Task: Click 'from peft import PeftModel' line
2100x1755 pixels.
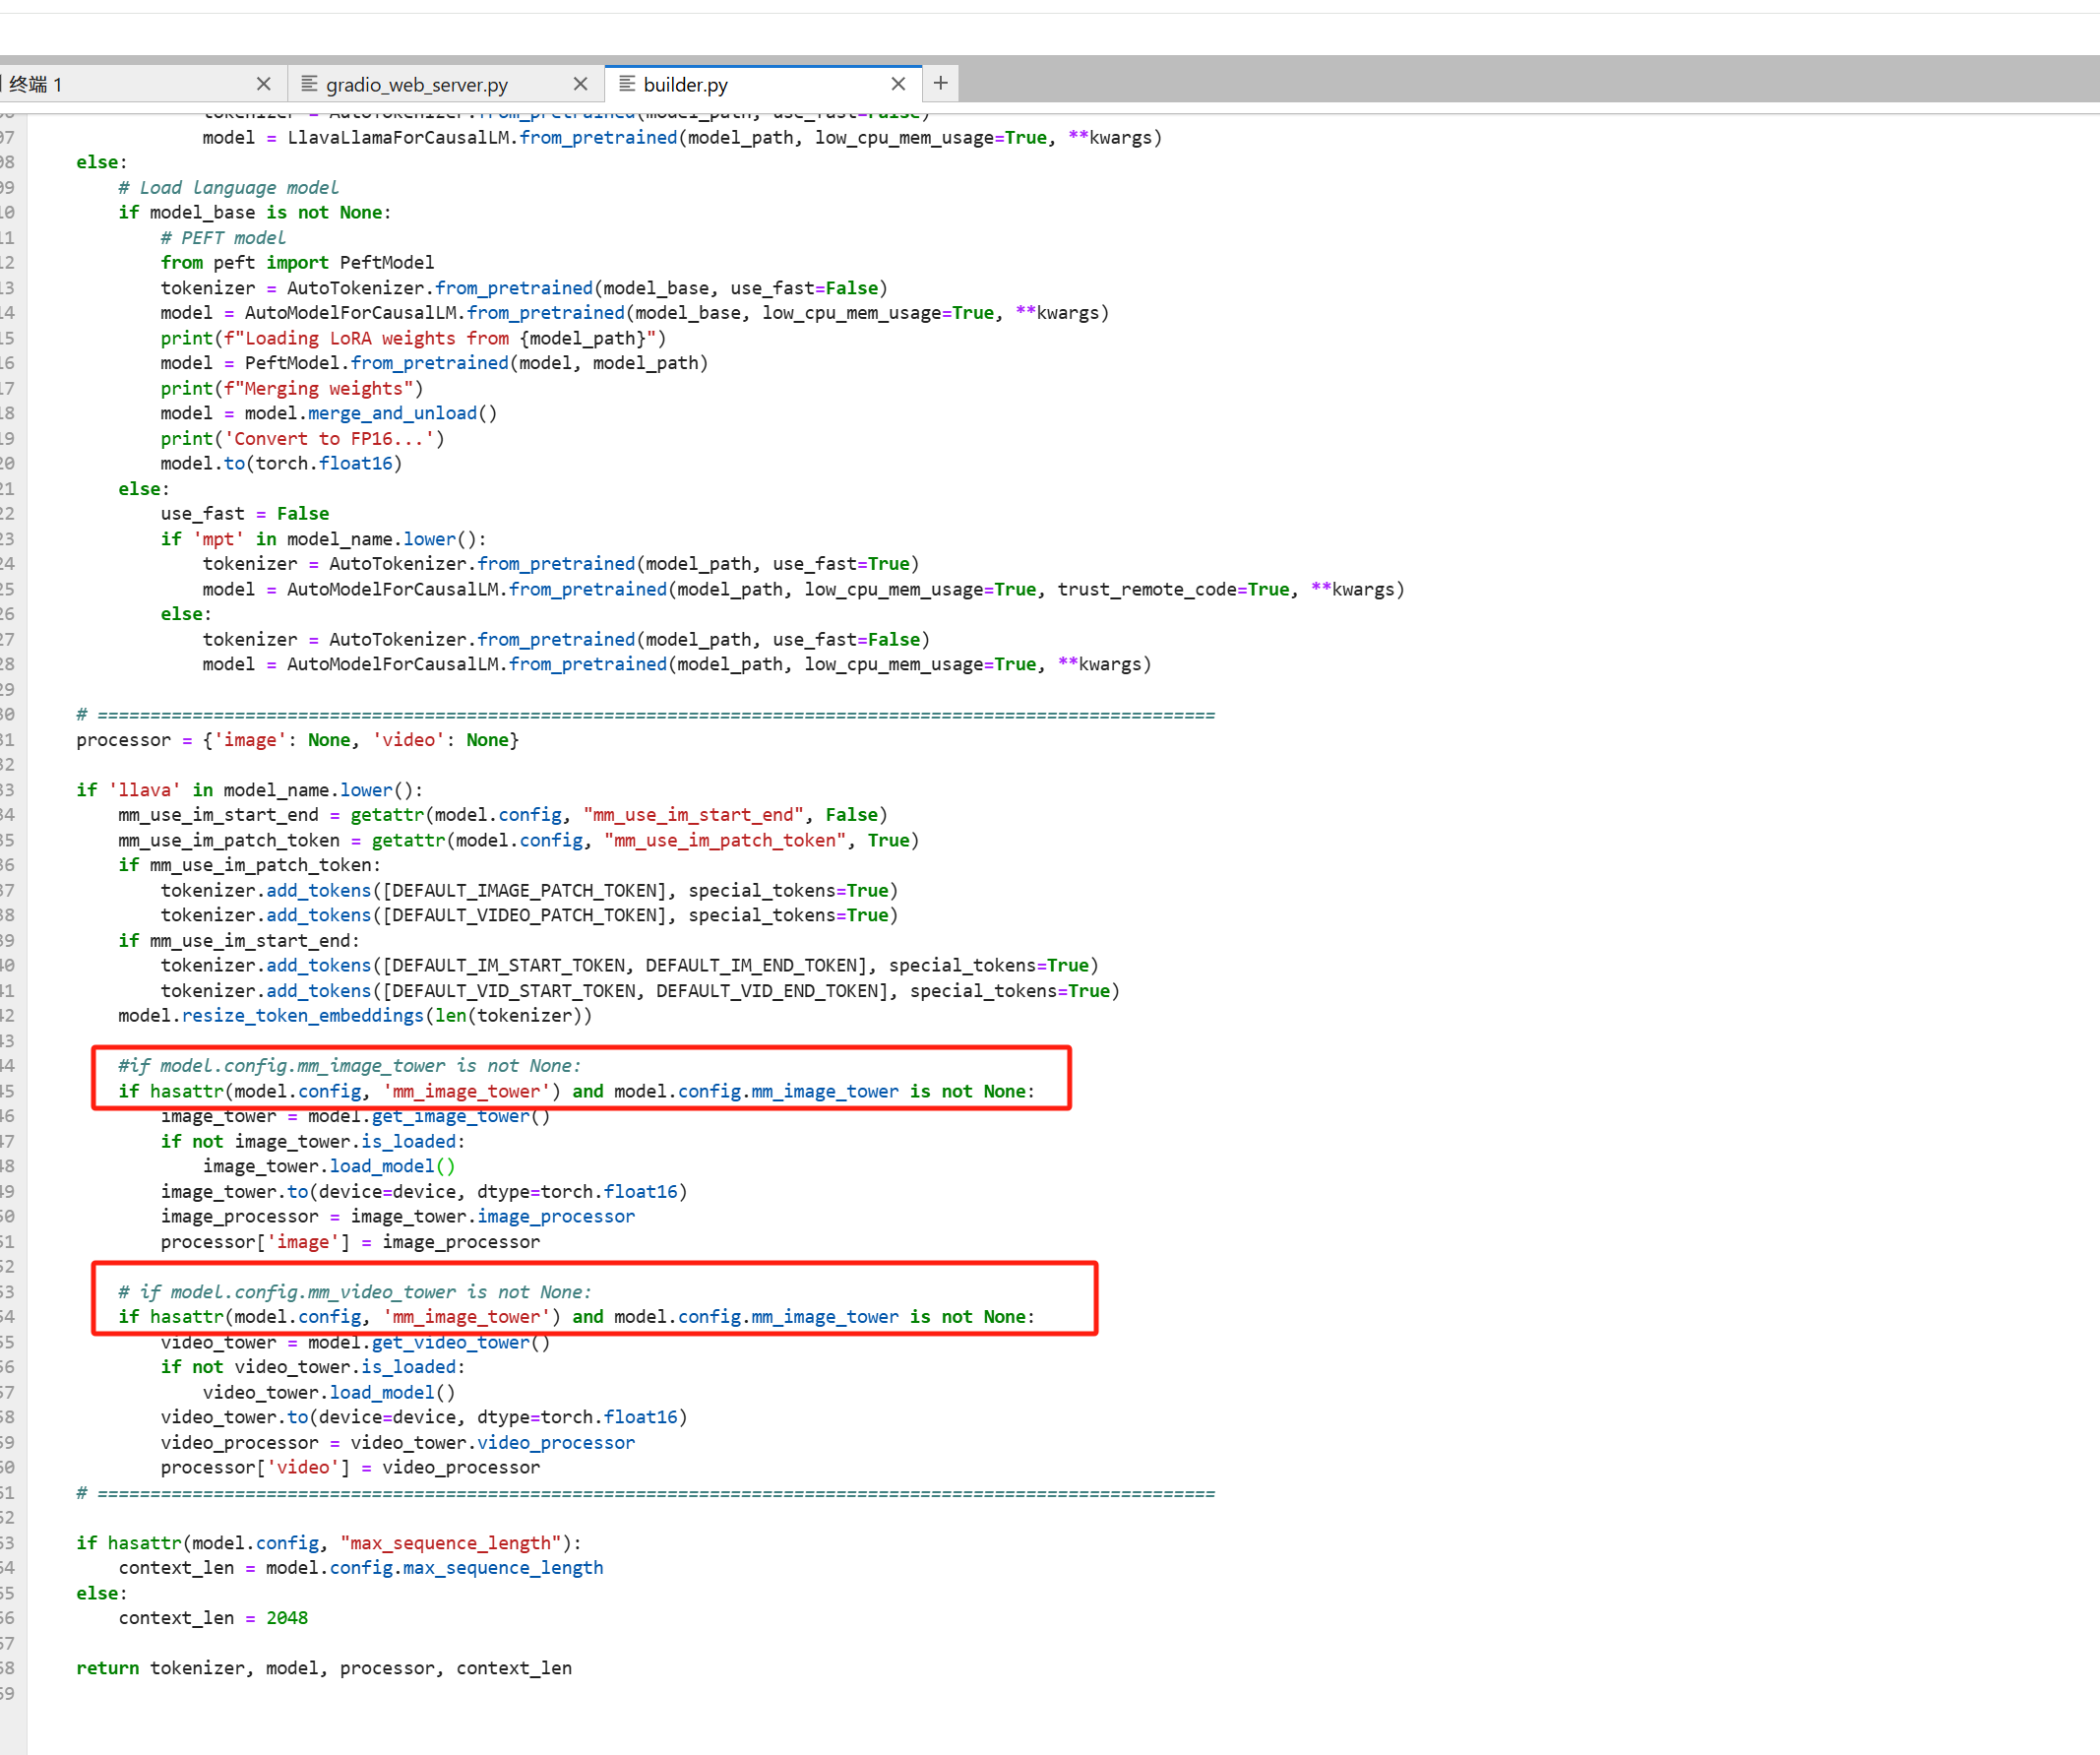Action: coord(297,263)
